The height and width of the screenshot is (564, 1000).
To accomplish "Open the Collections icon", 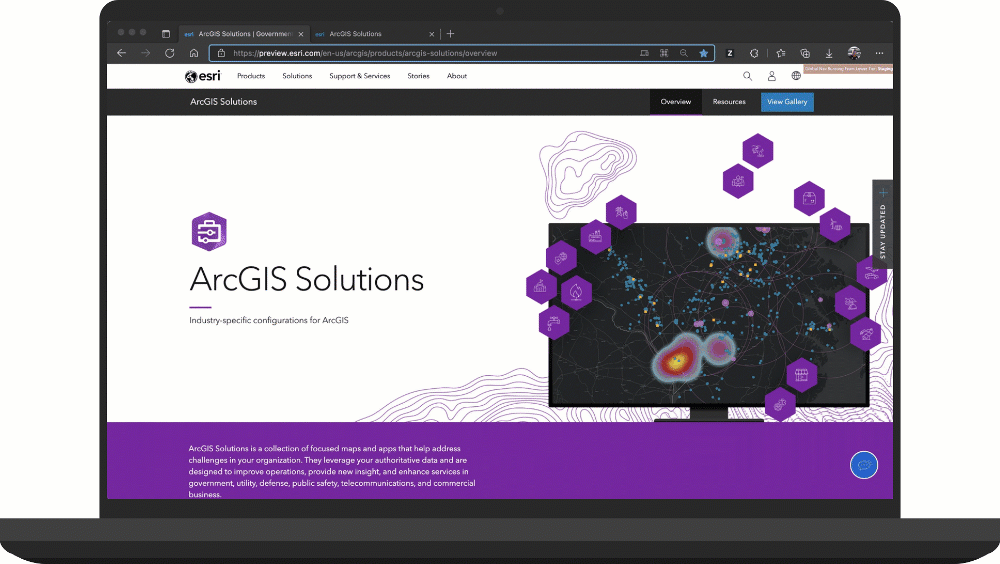I will [805, 53].
